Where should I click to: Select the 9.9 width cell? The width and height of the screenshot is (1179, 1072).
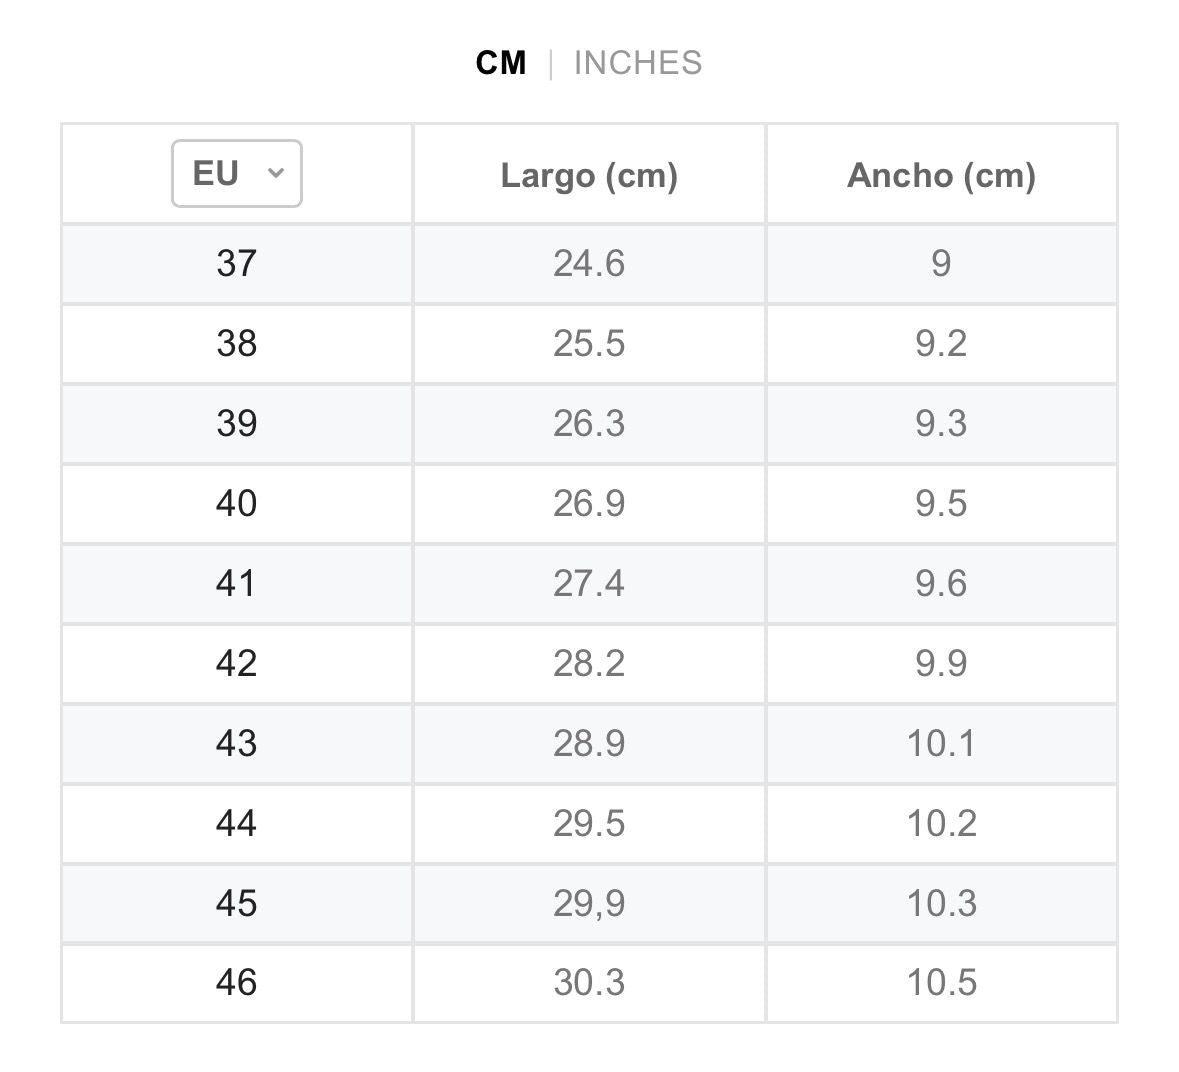point(941,663)
